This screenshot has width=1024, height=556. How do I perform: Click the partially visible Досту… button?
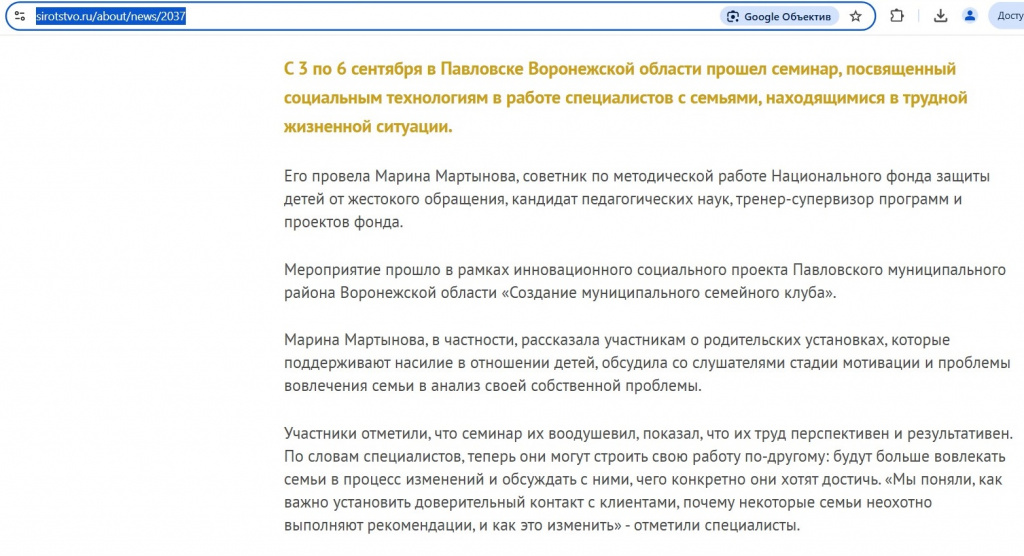(1007, 16)
